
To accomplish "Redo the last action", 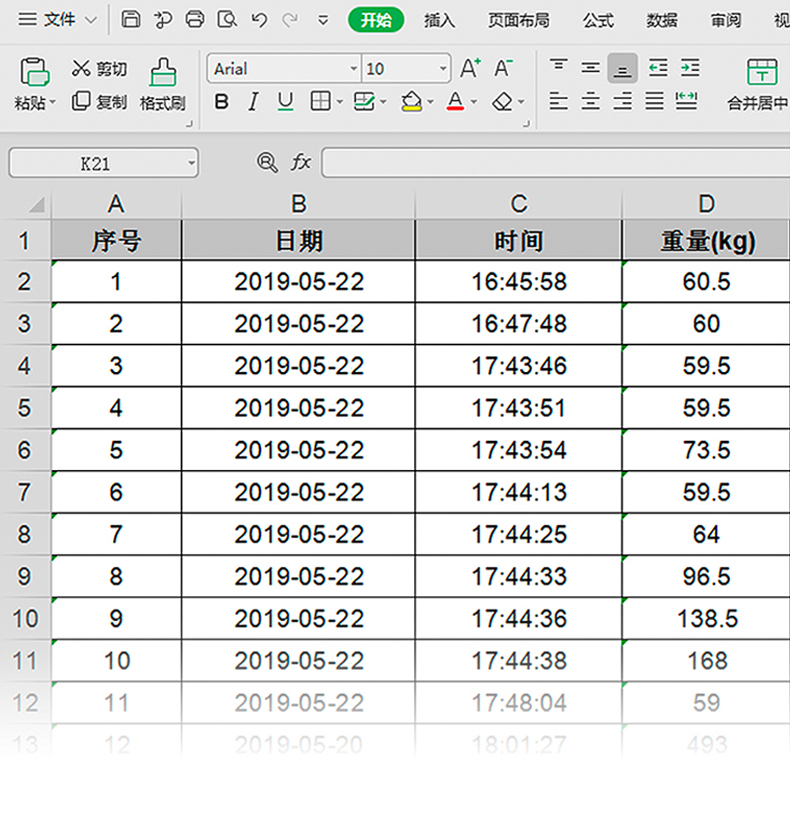I will click(x=290, y=20).
